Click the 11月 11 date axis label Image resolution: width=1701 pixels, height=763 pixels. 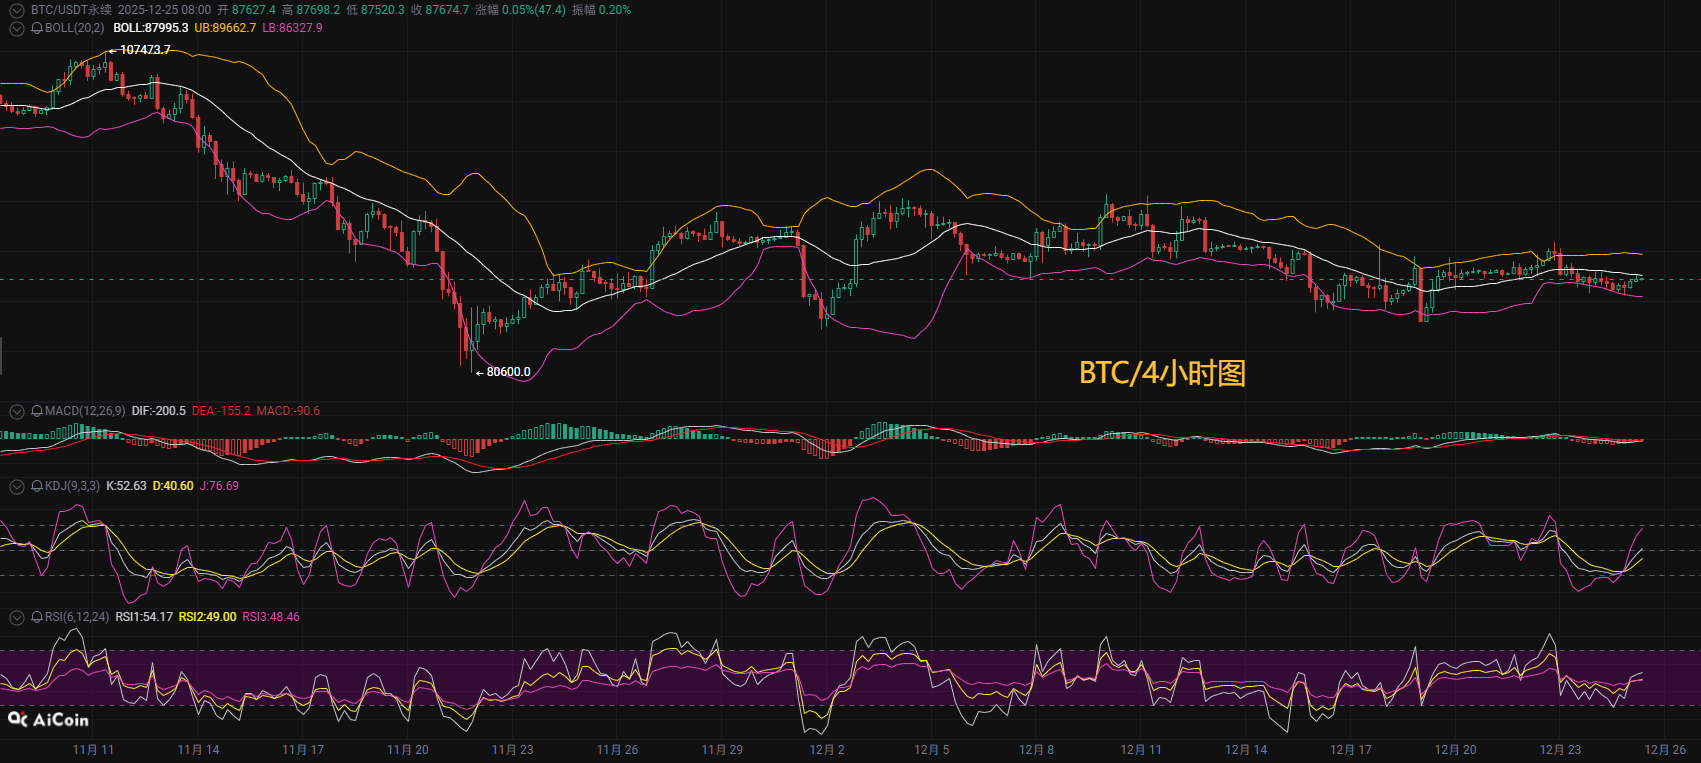93,750
